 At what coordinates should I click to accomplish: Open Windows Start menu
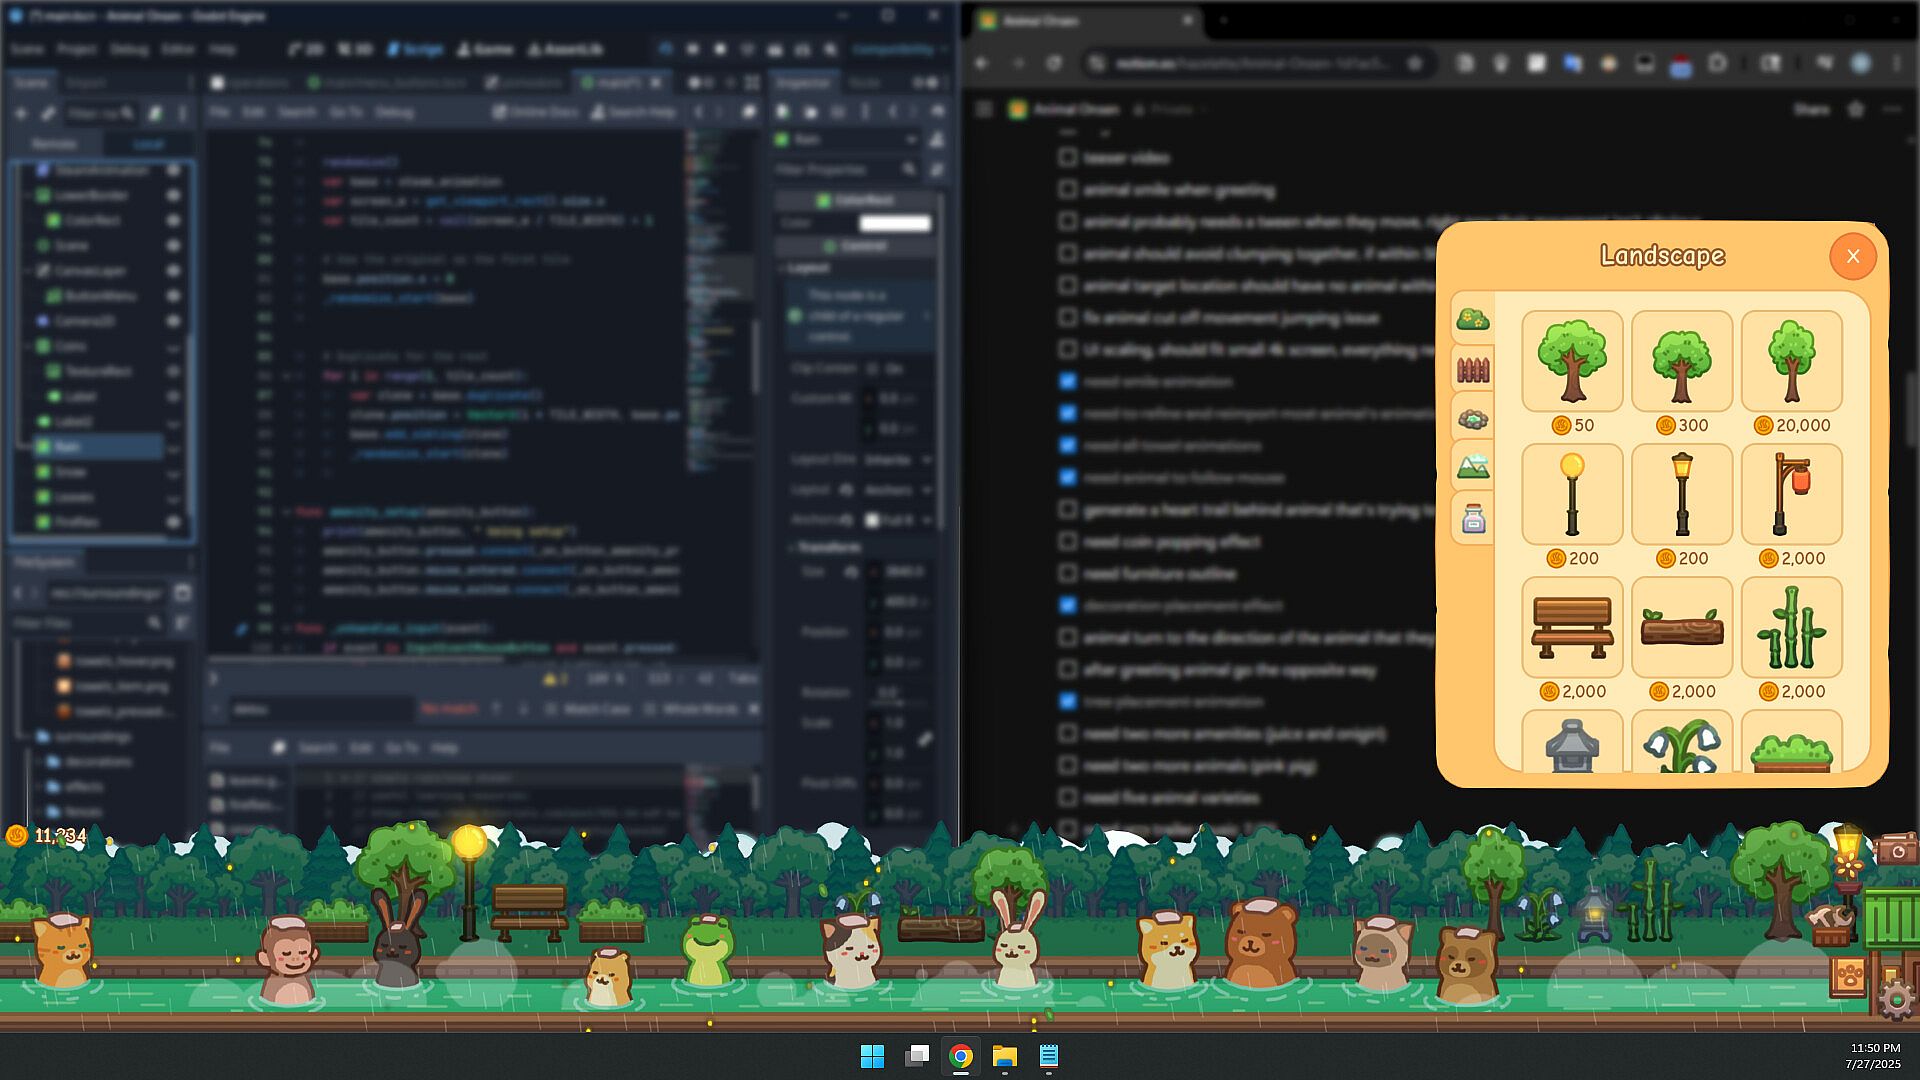point(872,1056)
